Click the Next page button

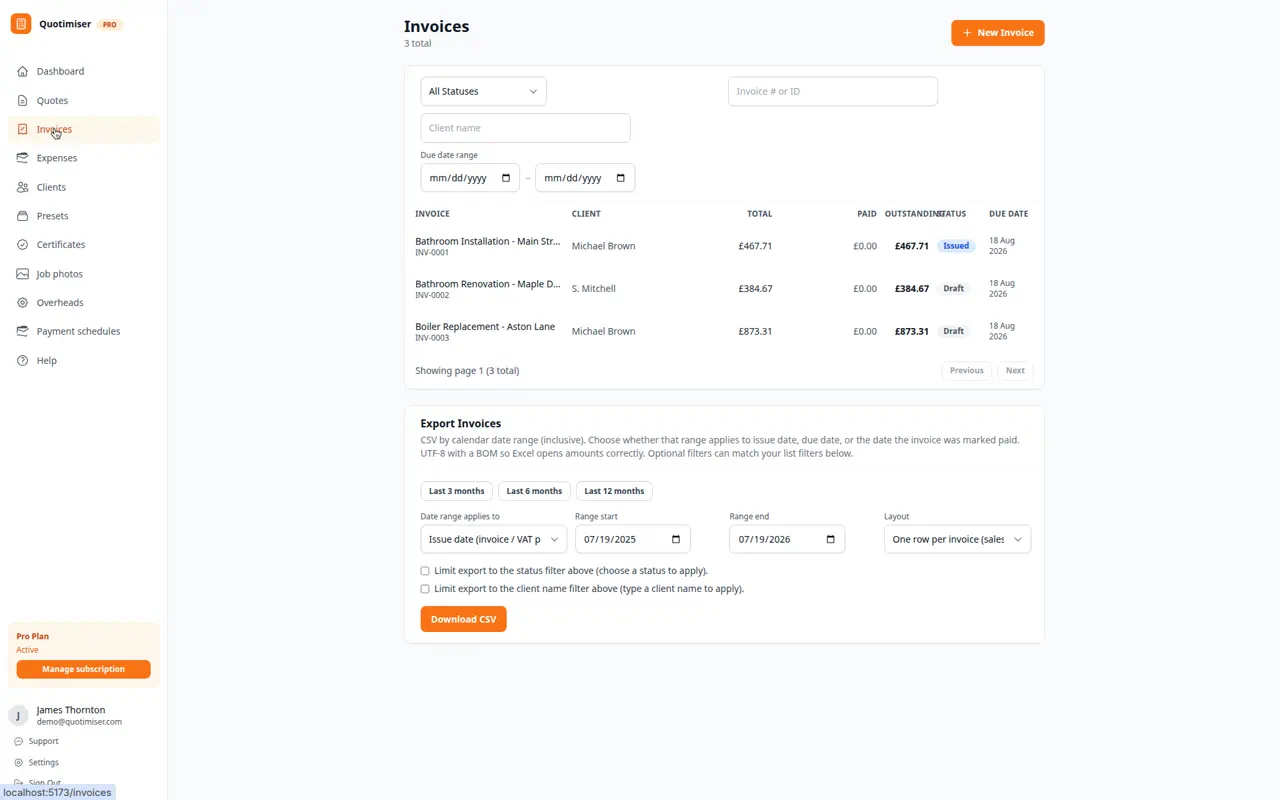point(1015,370)
